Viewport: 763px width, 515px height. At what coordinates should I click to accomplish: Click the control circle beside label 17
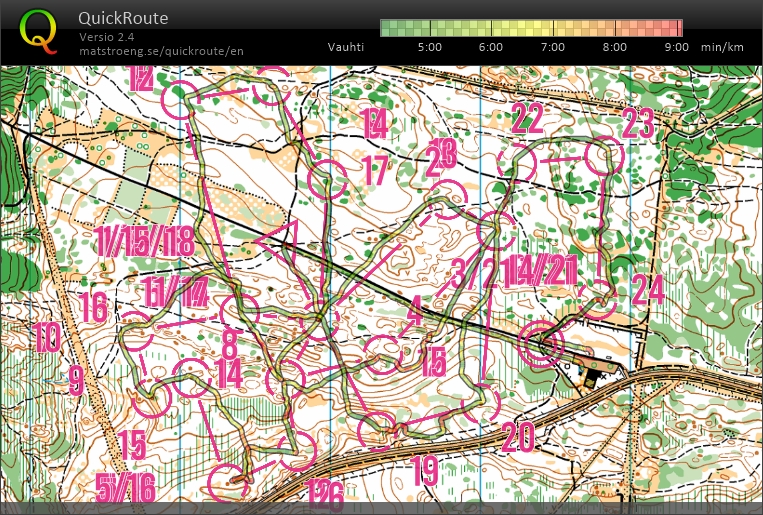[x=327, y=181]
